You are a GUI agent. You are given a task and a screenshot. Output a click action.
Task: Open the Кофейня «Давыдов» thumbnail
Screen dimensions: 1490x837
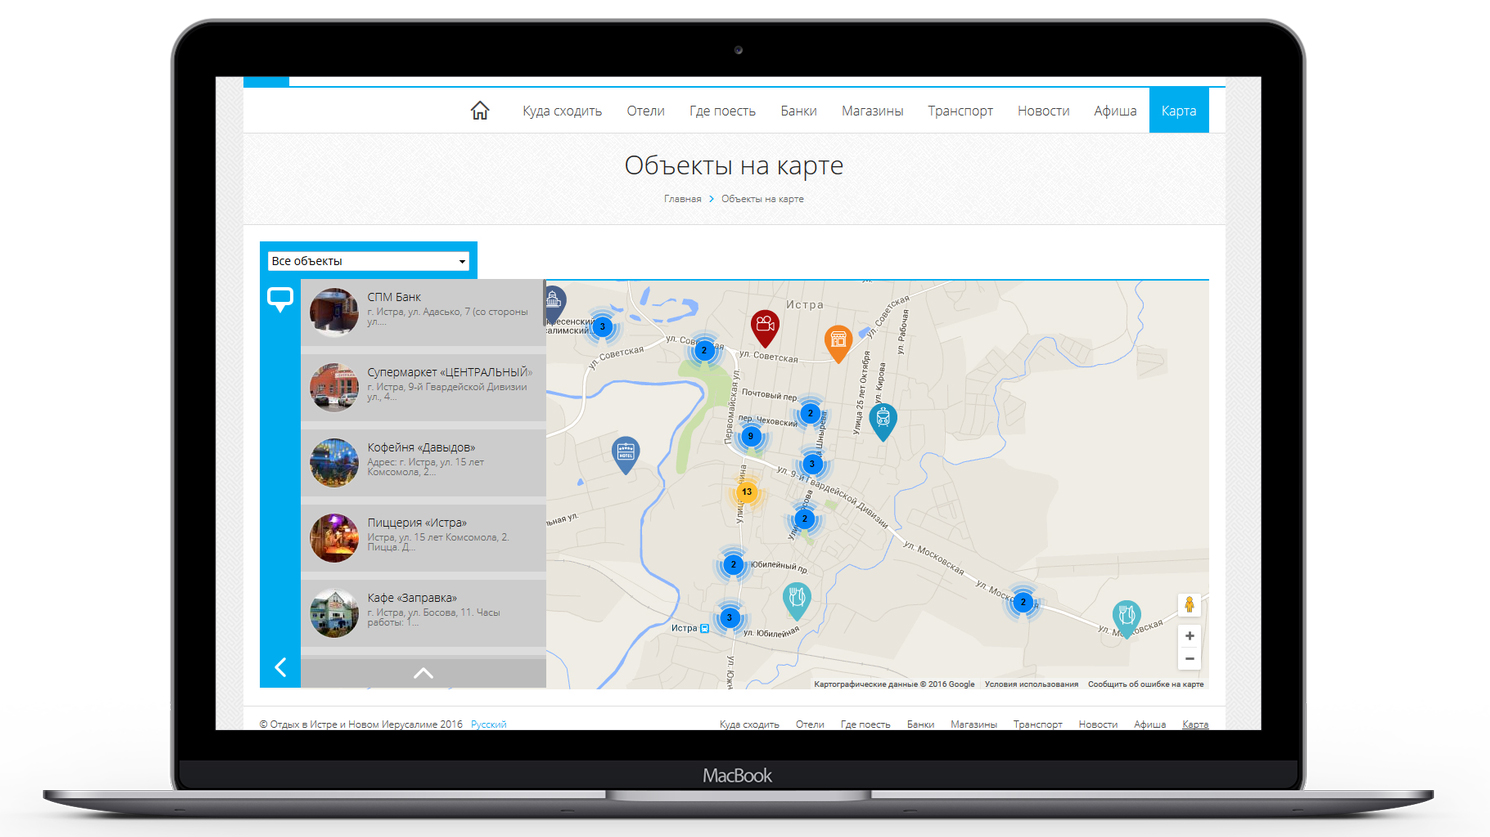pyautogui.click(x=334, y=462)
